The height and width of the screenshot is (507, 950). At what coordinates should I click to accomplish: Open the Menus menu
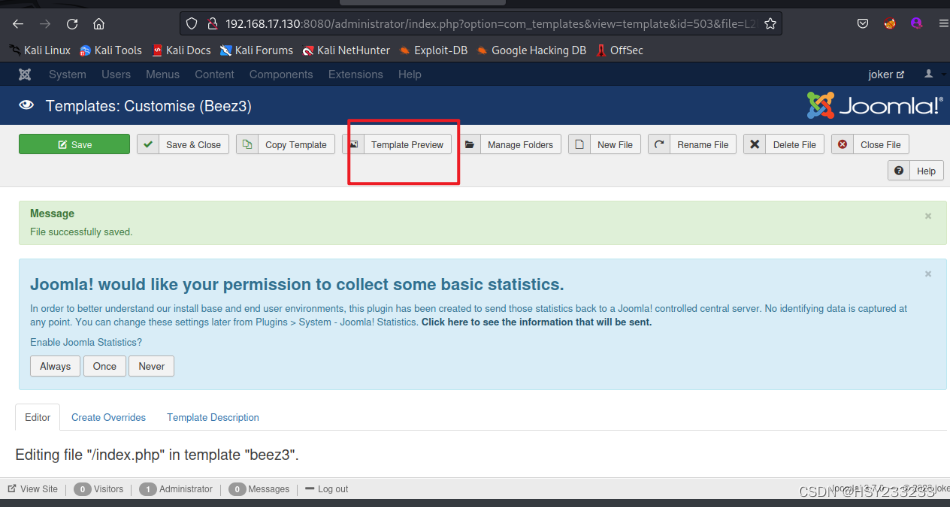click(162, 75)
